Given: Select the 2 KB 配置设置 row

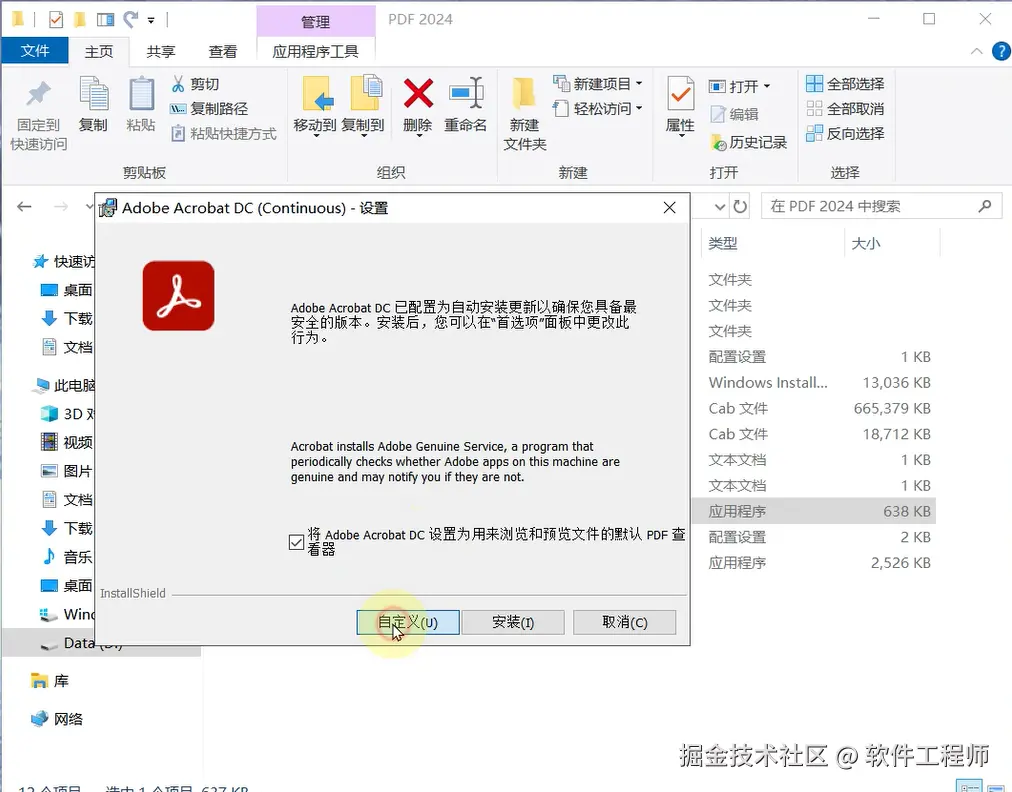Looking at the screenshot, I should [815, 537].
